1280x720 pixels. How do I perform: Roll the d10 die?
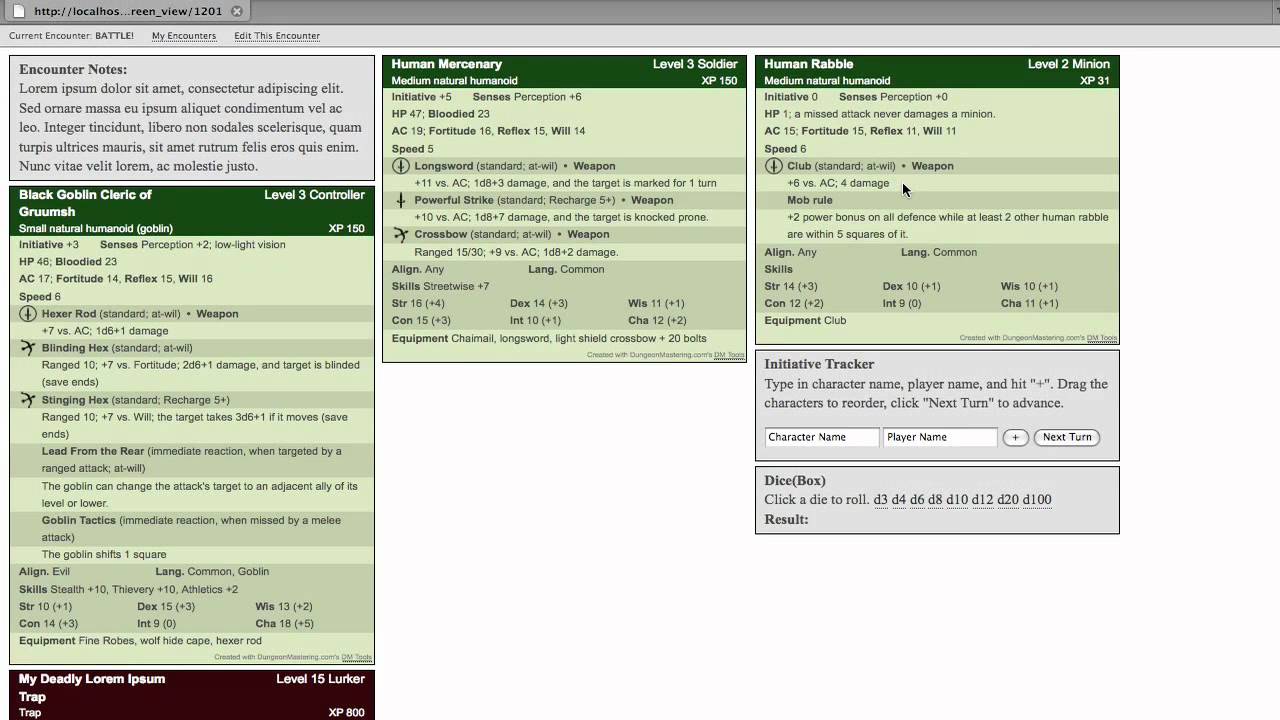click(x=957, y=500)
